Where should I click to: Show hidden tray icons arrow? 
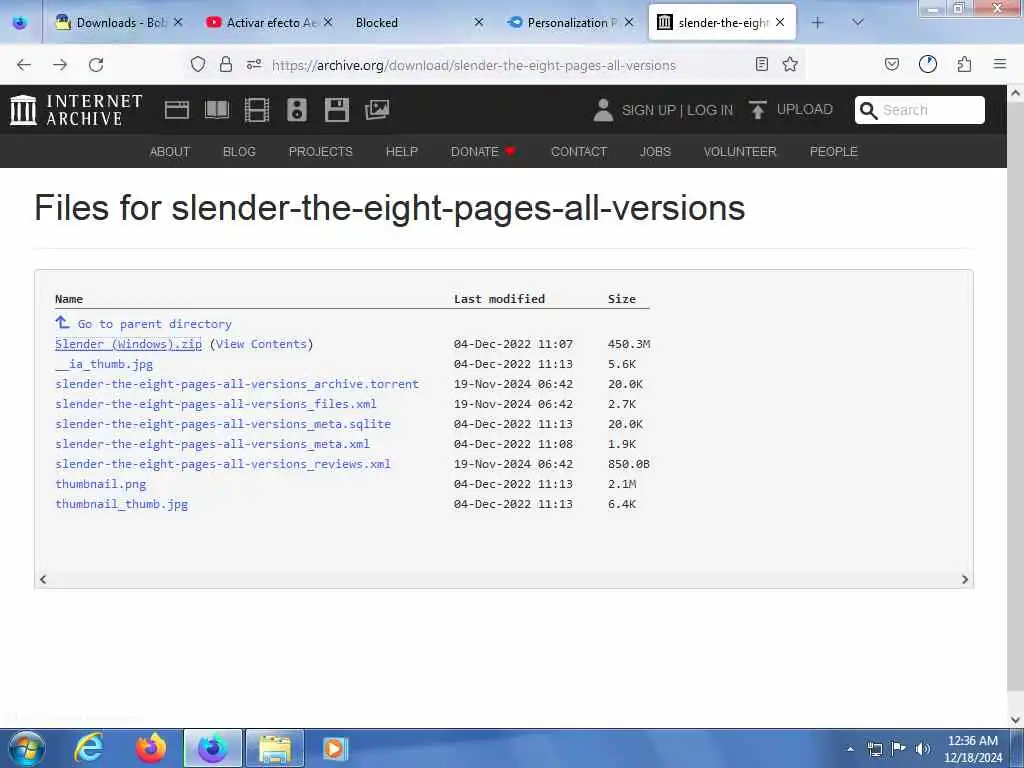click(850, 749)
